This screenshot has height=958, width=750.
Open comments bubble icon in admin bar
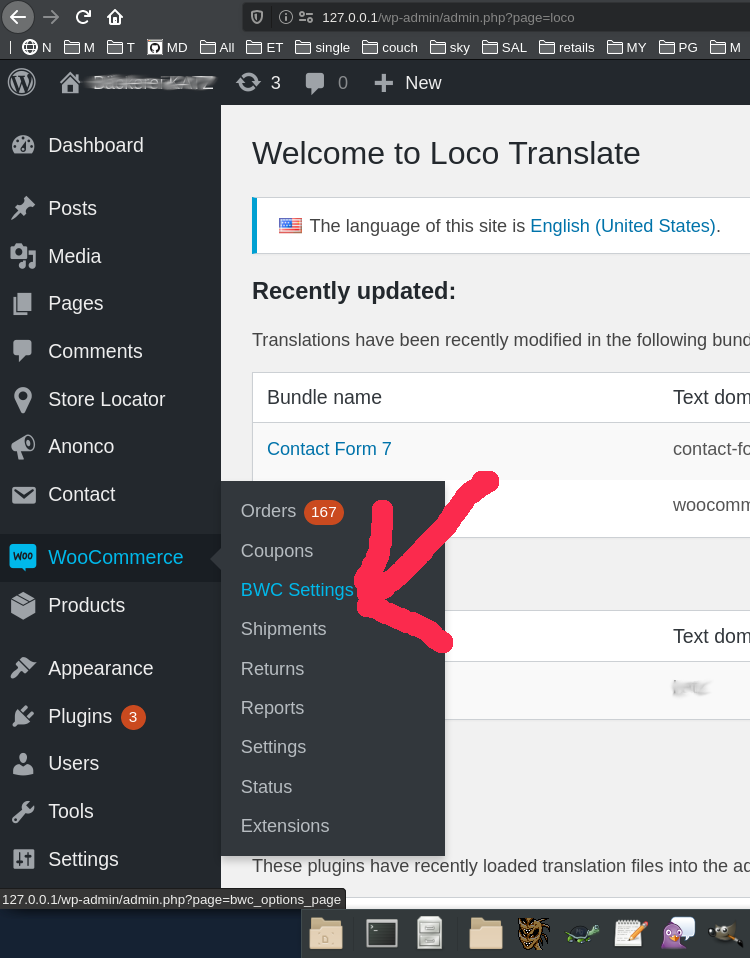click(x=315, y=83)
